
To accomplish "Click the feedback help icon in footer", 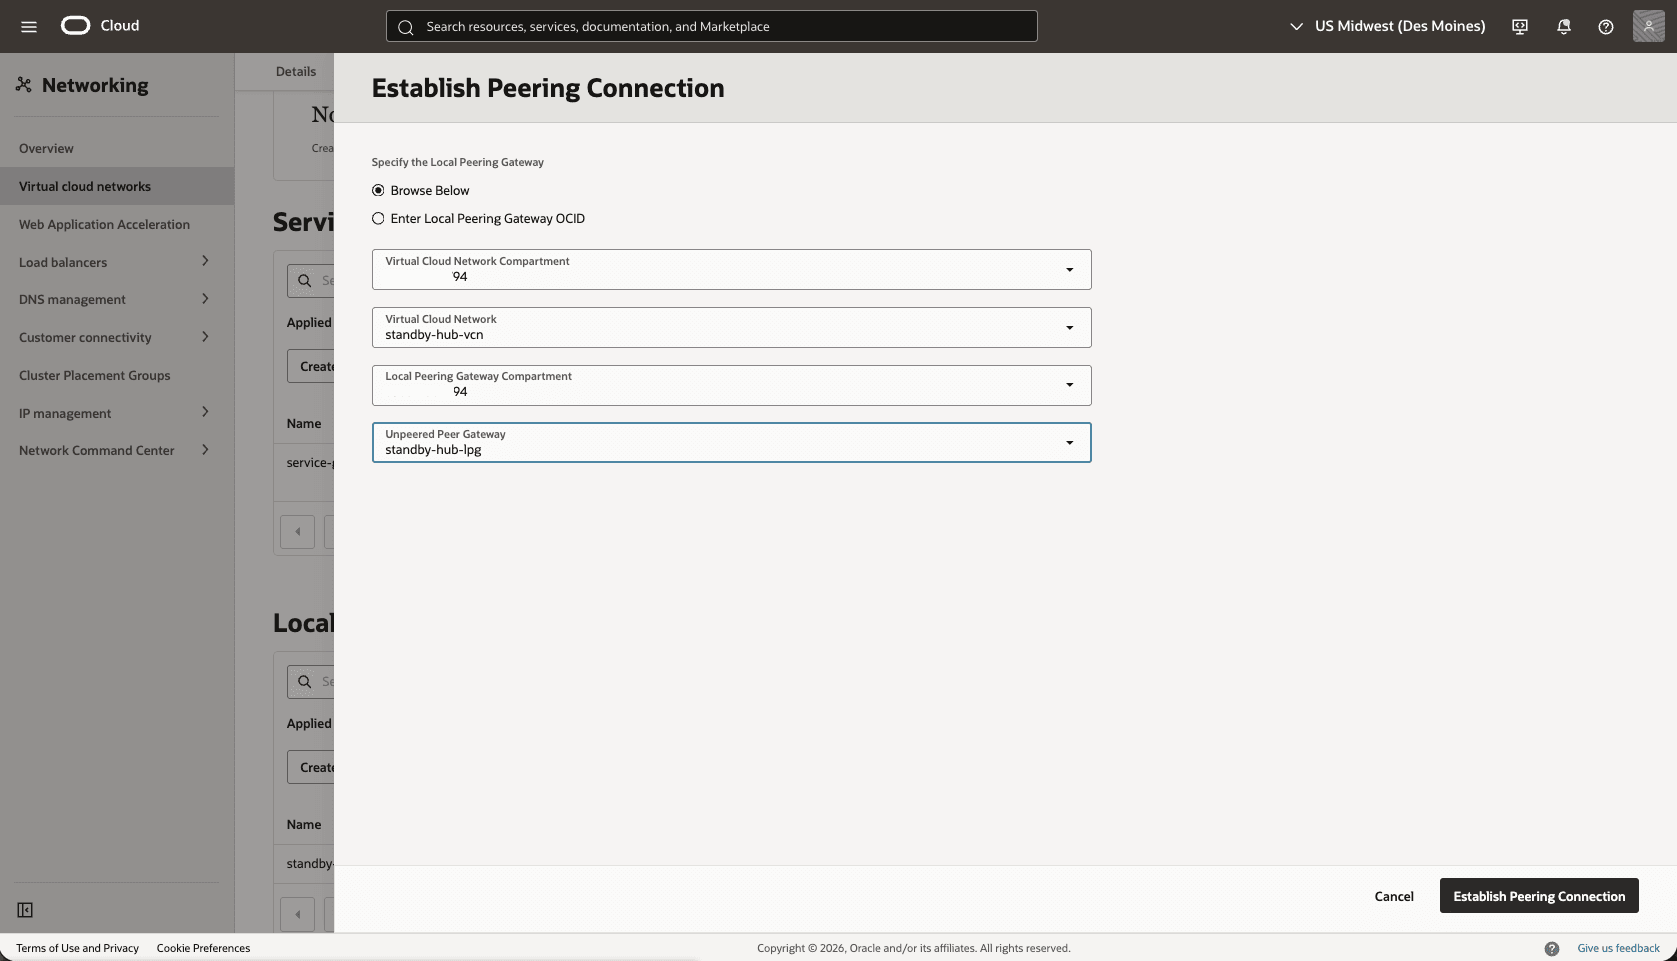I will tap(1552, 948).
